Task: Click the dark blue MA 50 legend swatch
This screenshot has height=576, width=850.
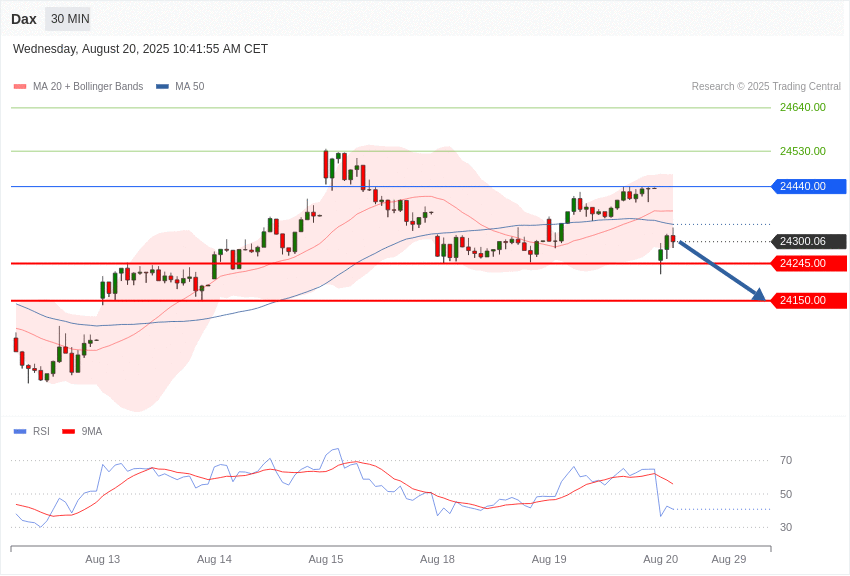Action: click(x=162, y=87)
